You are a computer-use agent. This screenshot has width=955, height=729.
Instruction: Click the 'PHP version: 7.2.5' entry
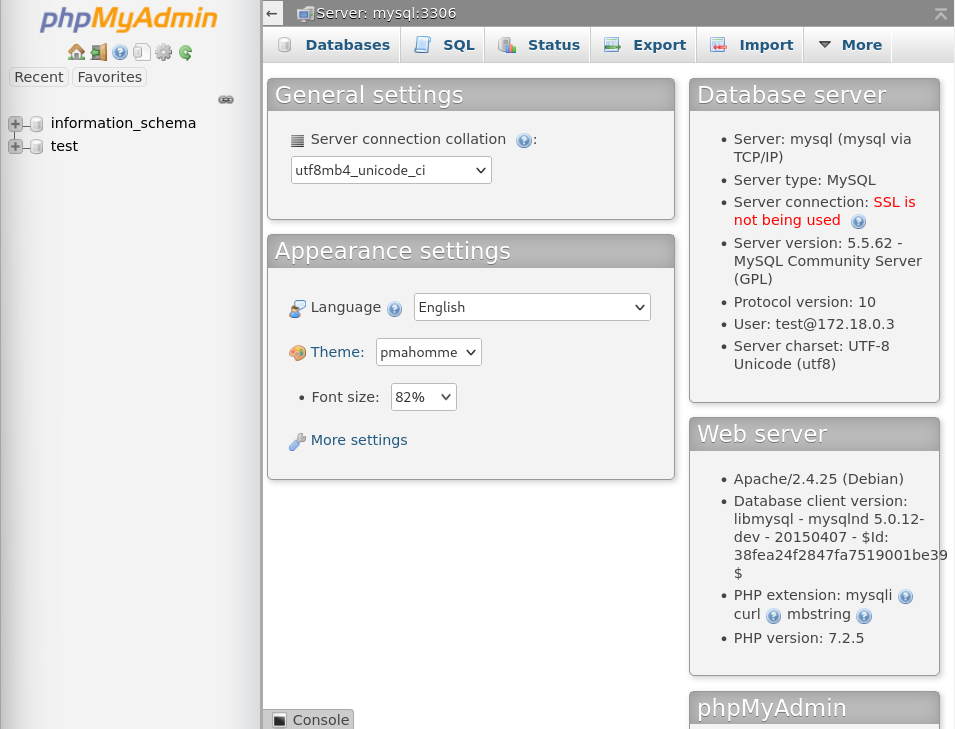pyautogui.click(x=798, y=638)
